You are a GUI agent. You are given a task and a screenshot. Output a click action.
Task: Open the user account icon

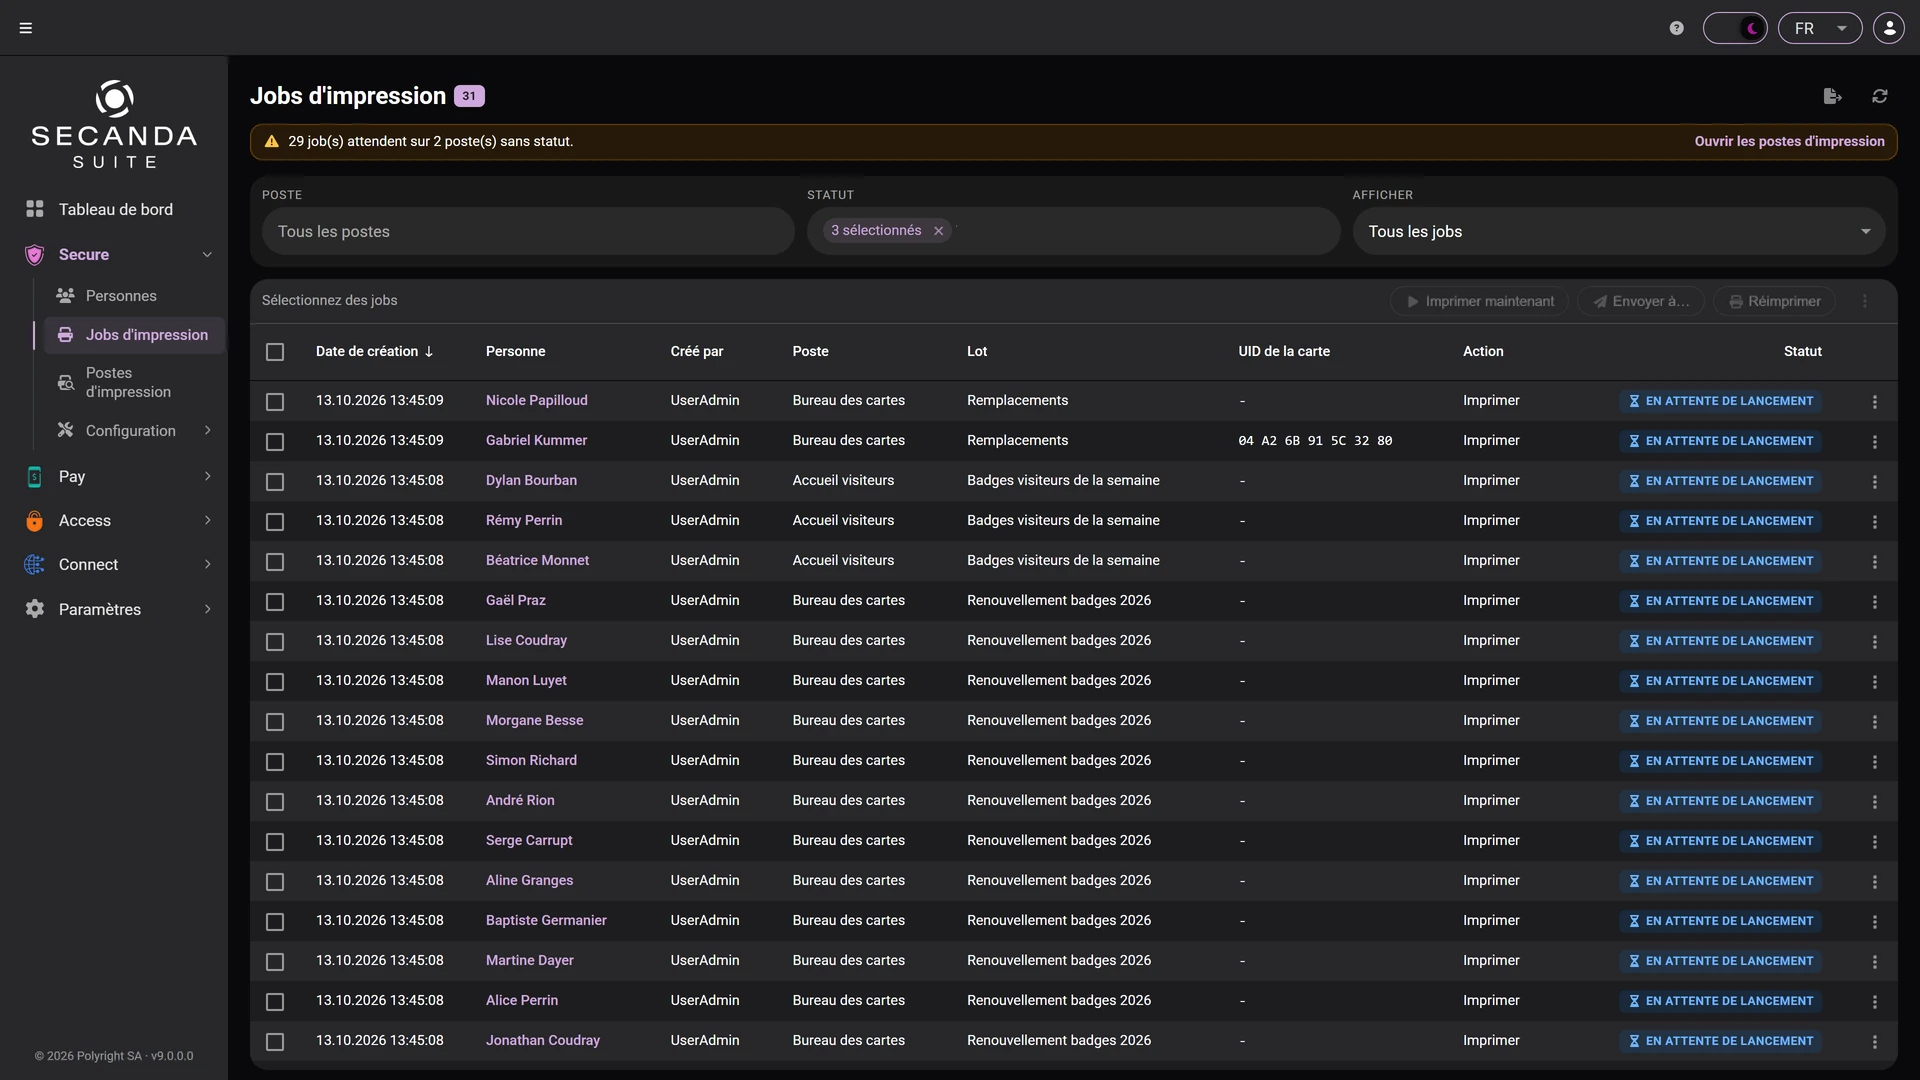(1889, 28)
